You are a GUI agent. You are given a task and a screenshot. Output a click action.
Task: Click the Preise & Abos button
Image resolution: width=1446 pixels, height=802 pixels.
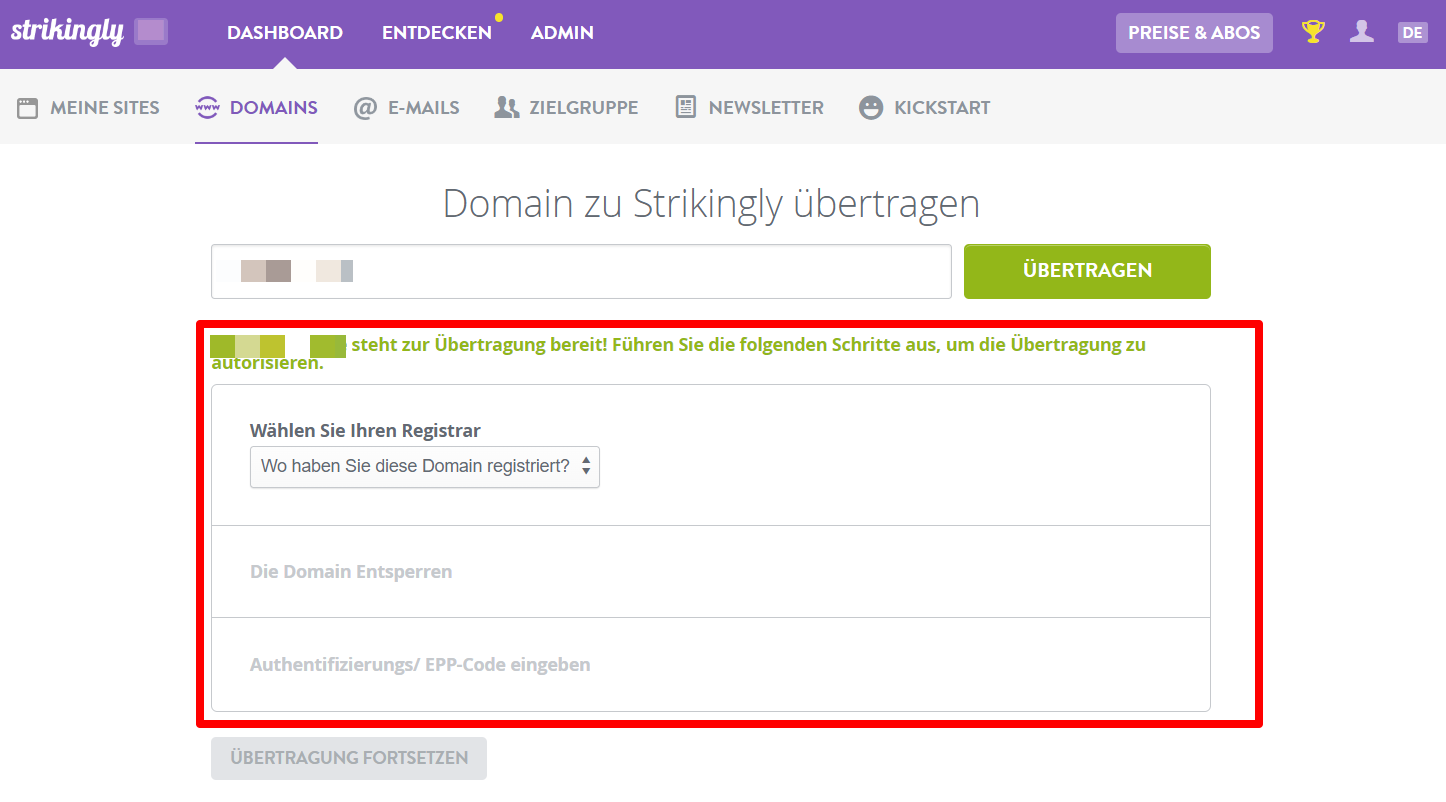tap(1194, 33)
